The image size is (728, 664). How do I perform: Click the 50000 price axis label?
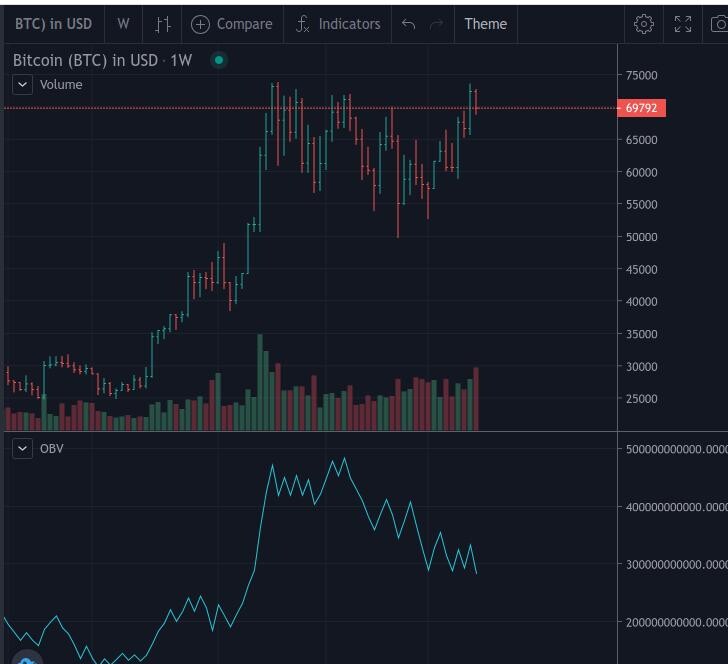tap(641, 237)
